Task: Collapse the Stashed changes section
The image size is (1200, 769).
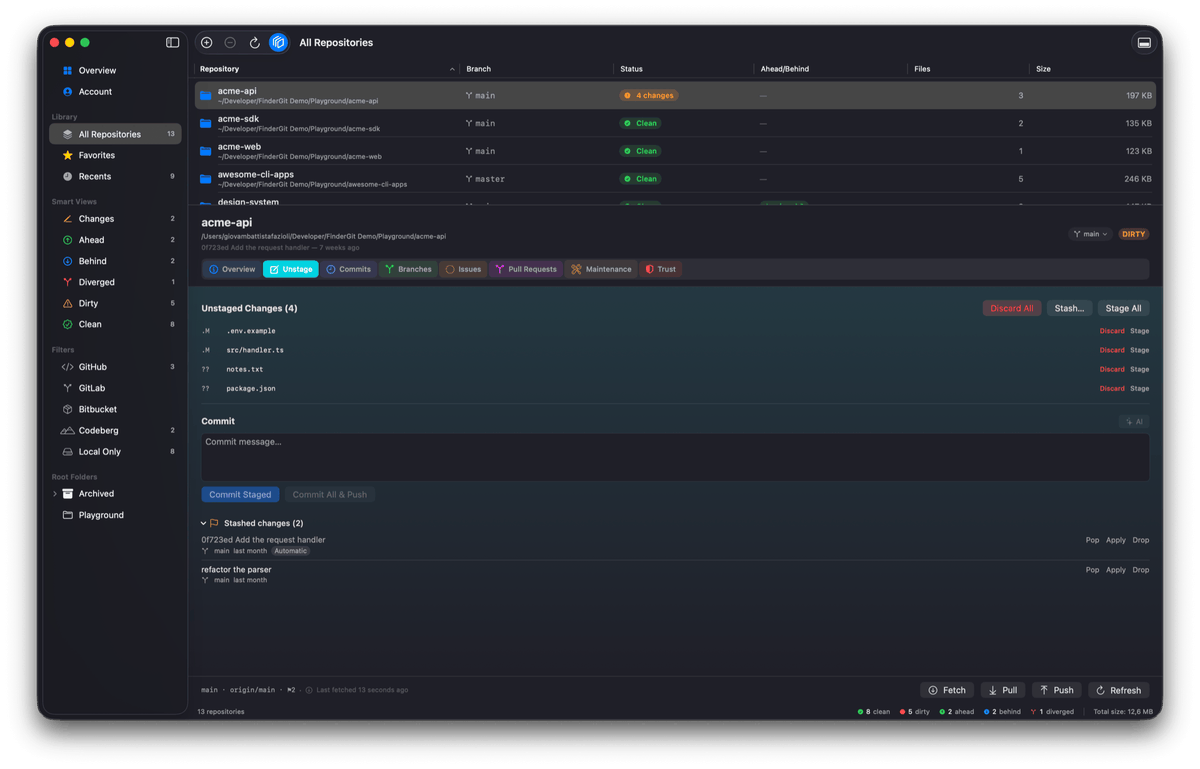Action: (203, 523)
